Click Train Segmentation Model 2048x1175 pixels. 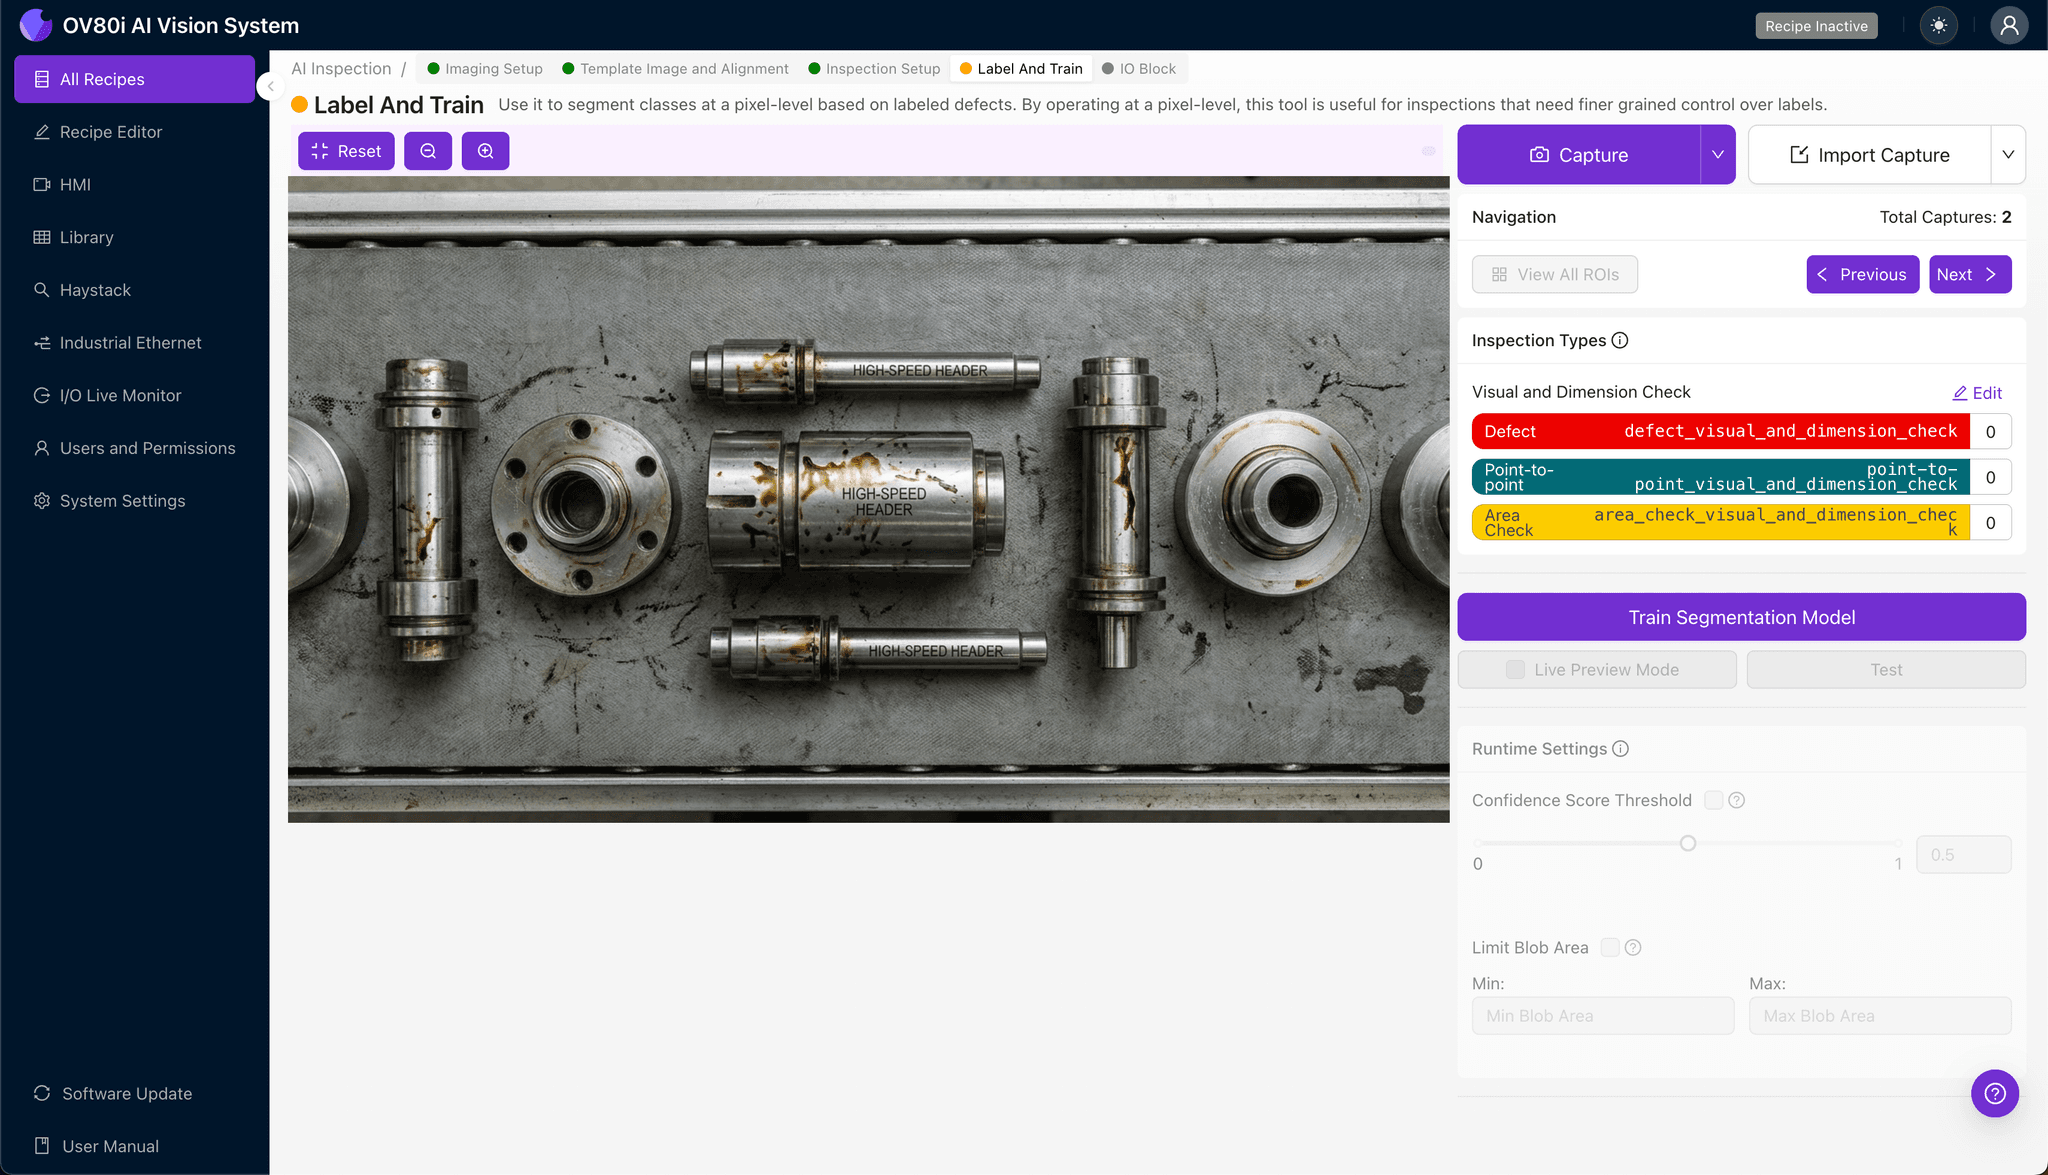click(1740, 616)
